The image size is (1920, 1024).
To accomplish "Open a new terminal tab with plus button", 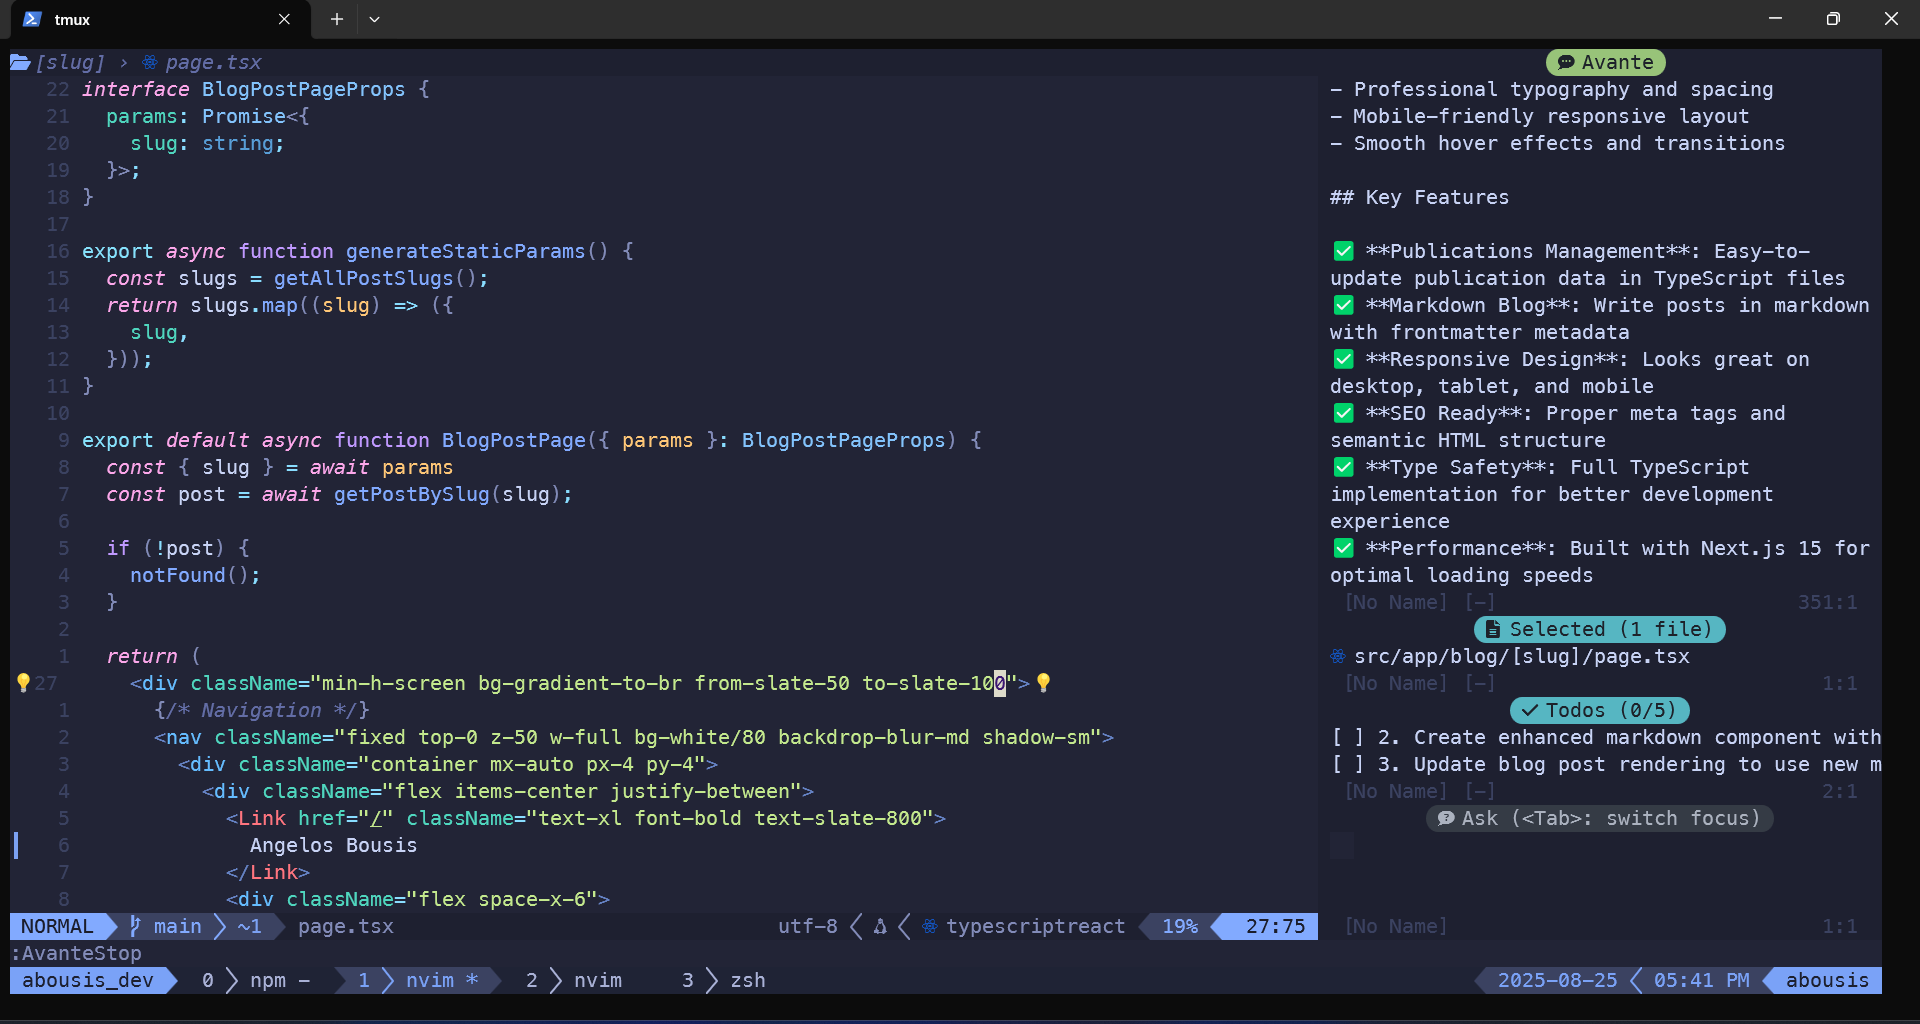I will point(337,19).
